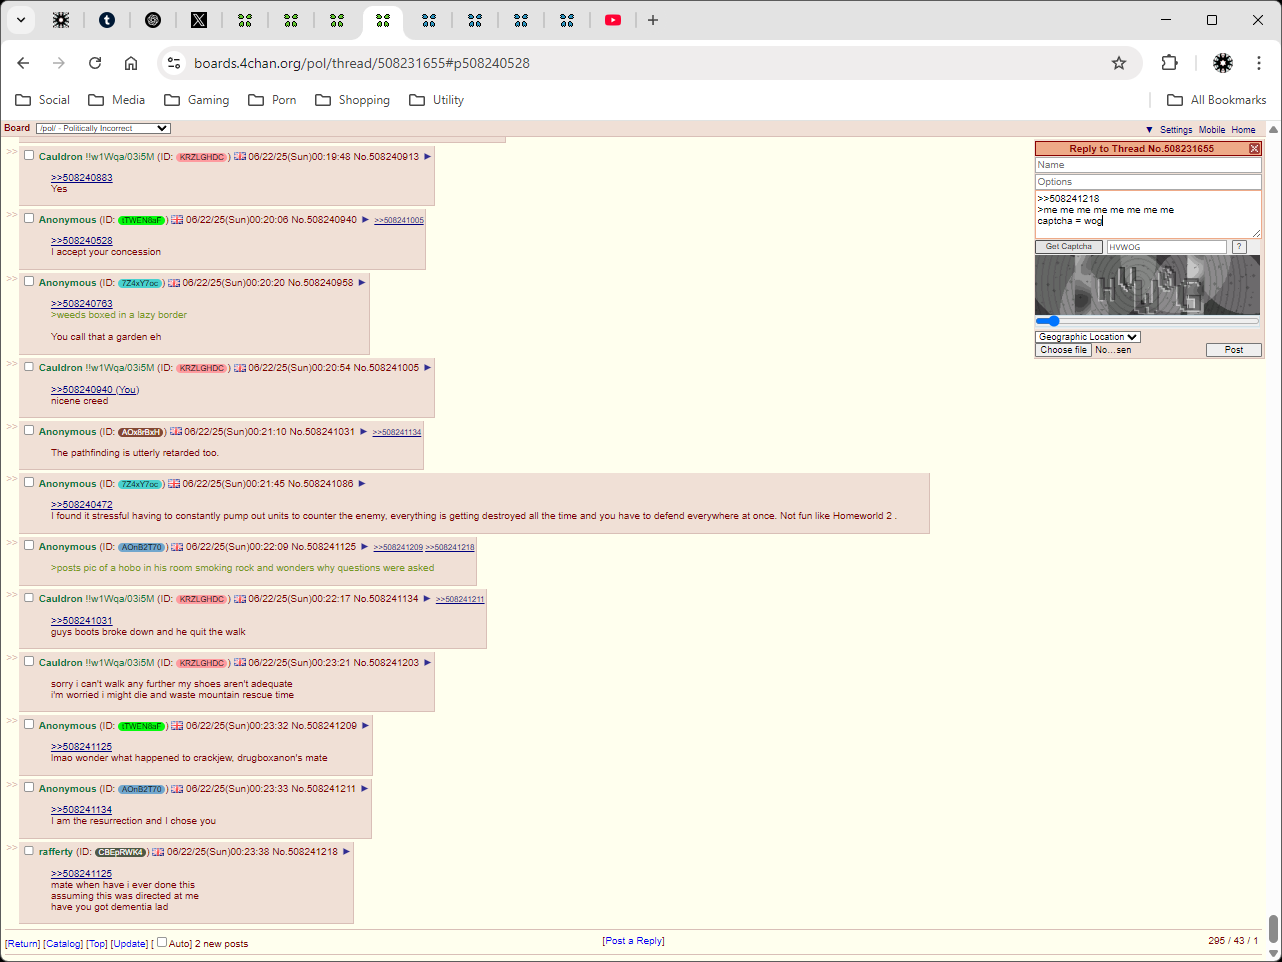Image resolution: width=1282 pixels, height=962 pixels.
Task: Open the Shopping bookmarks folder
Action: click(352, 100)
